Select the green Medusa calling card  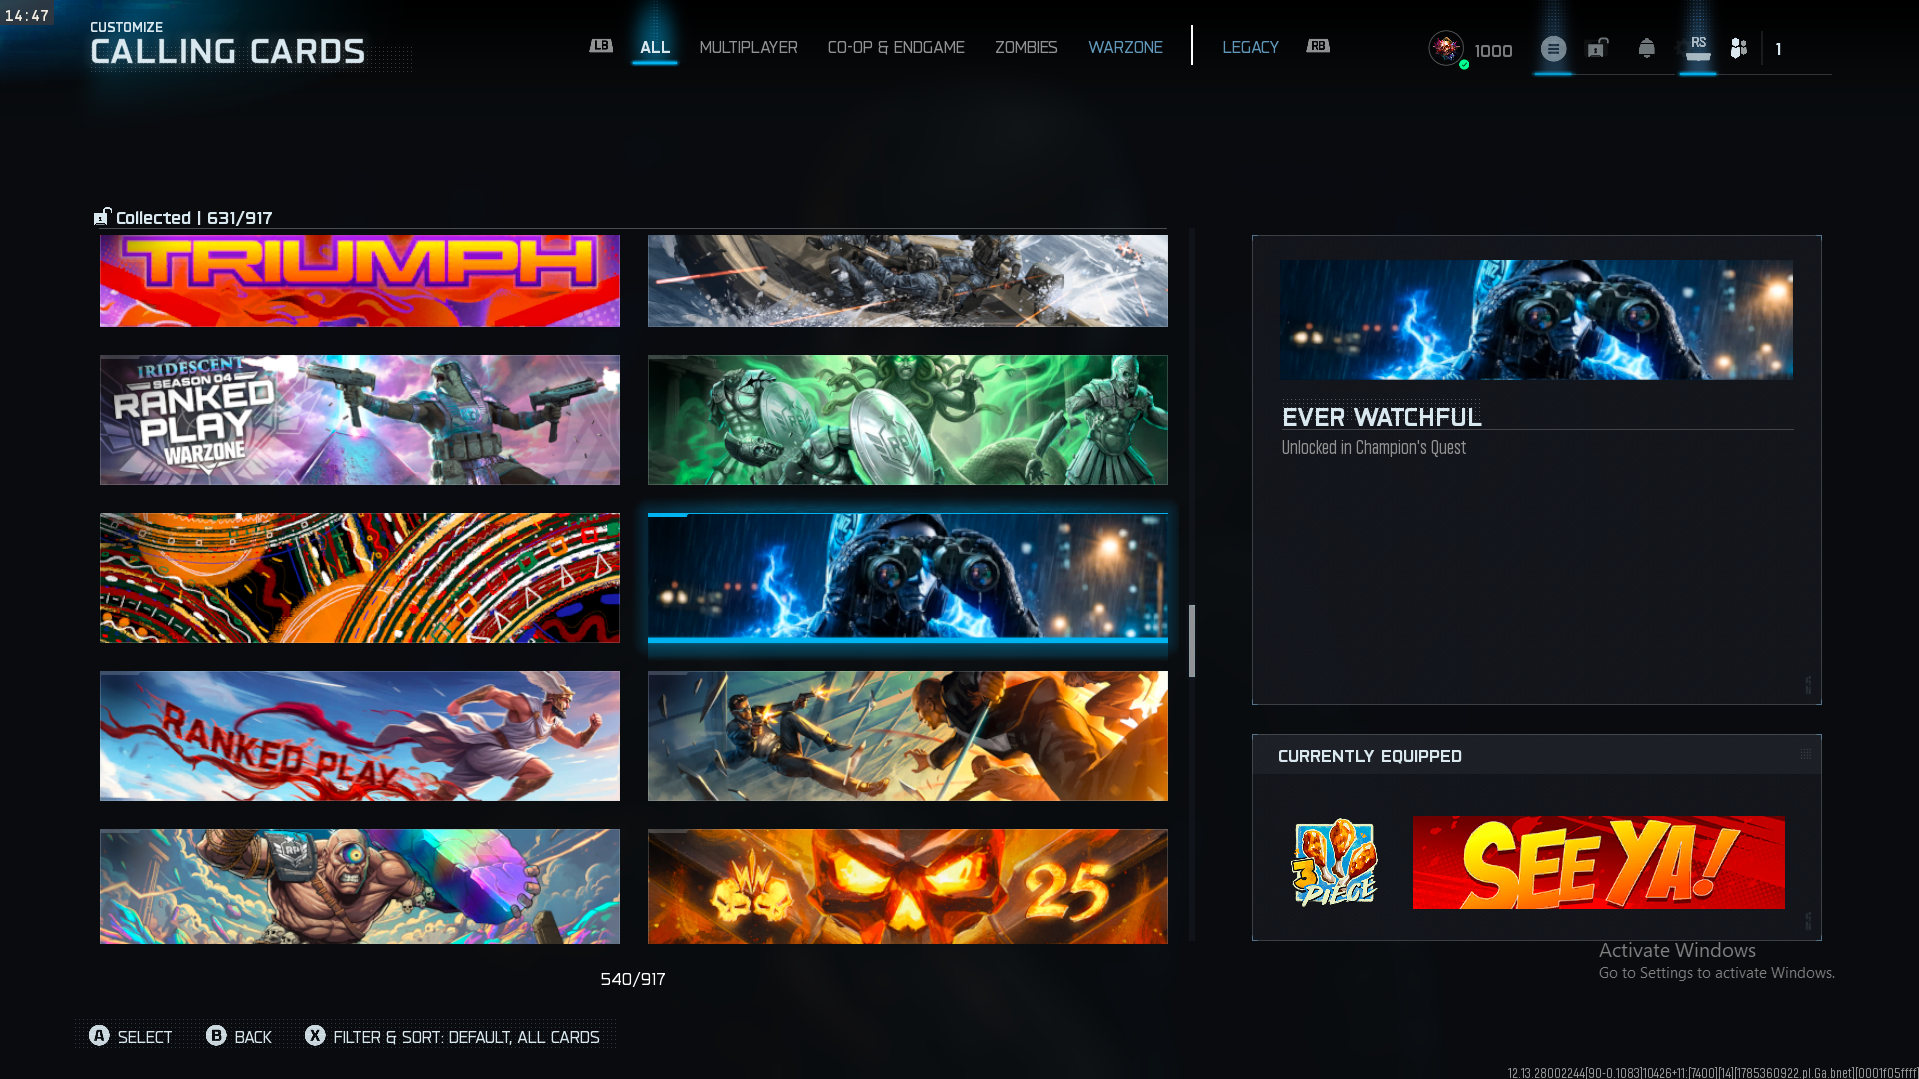click(x=908, y=420)
